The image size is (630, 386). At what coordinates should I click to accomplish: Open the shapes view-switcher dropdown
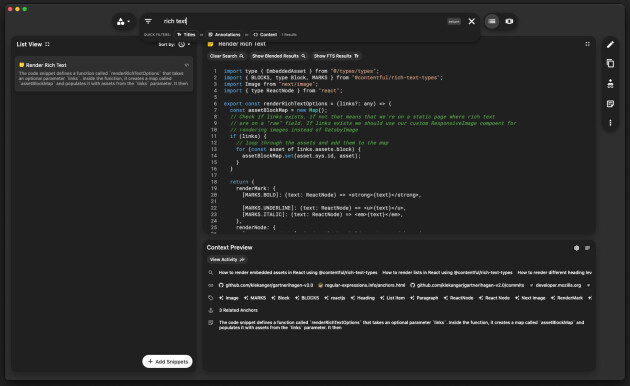[123, 22]
